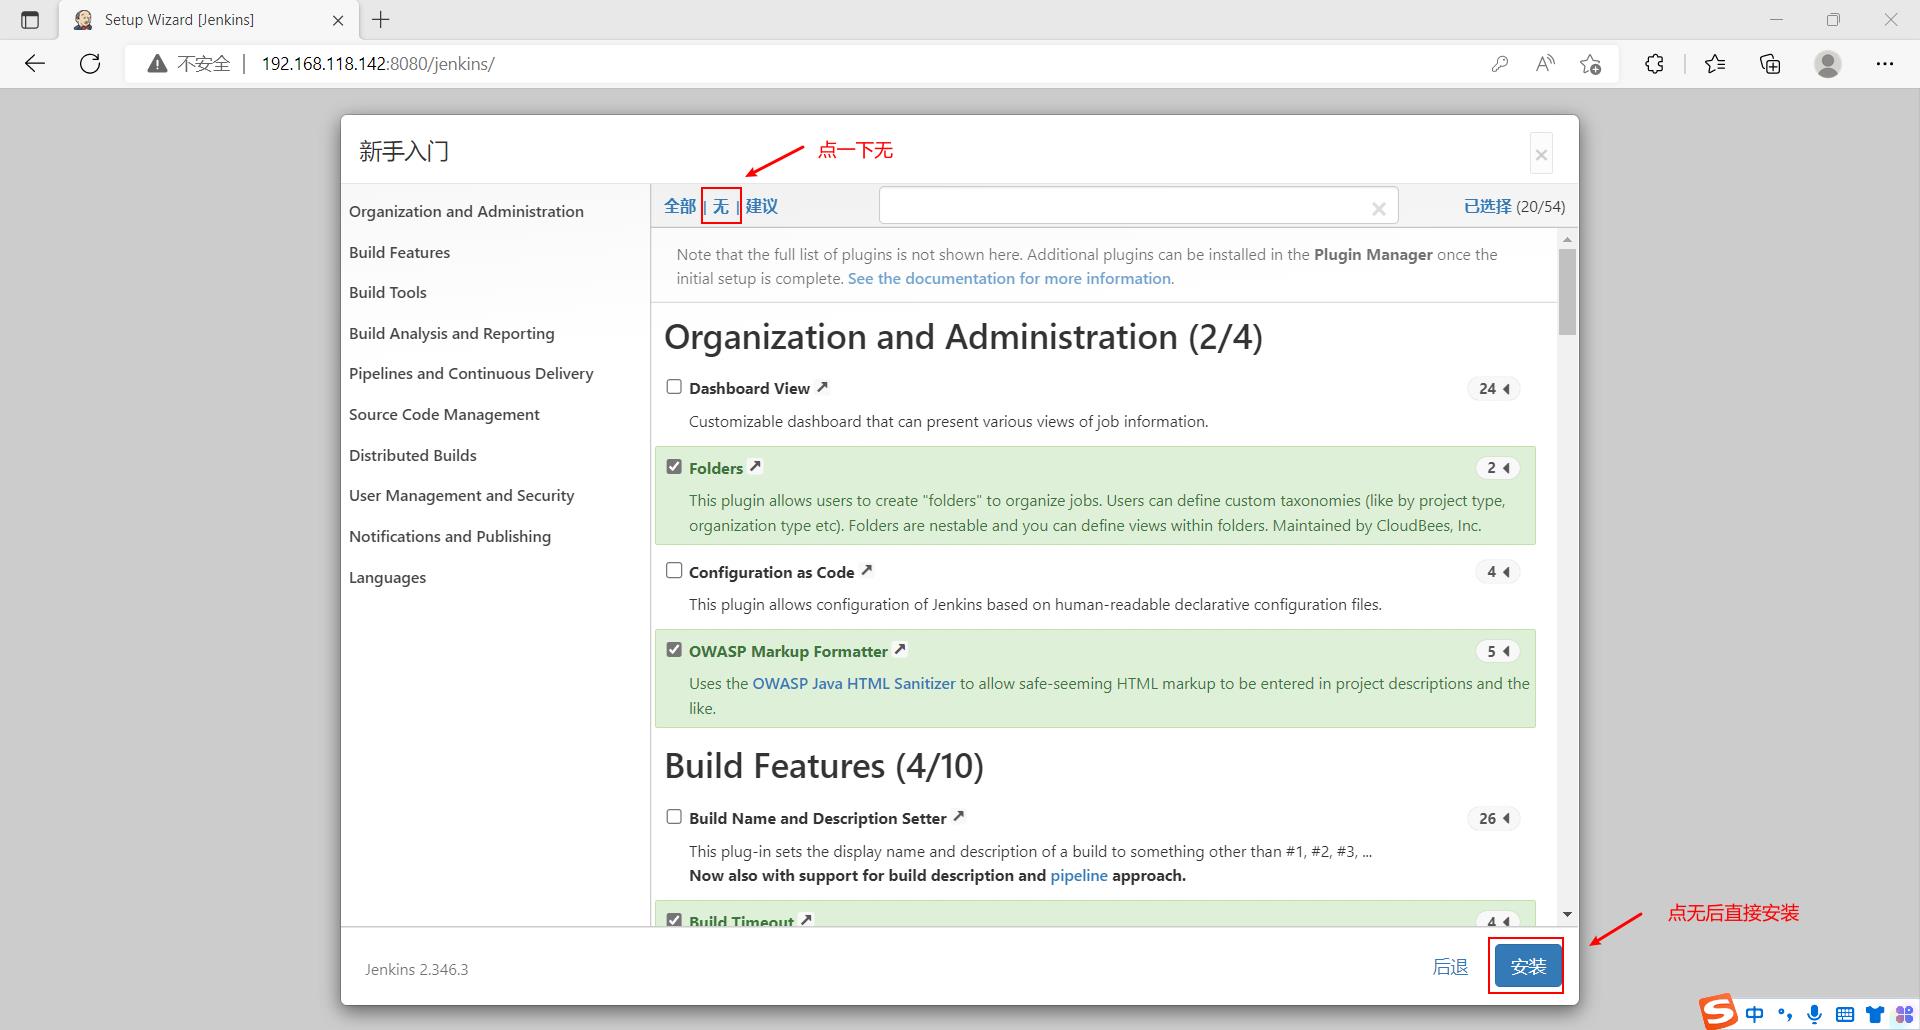Jump to Languages category
This screenshot has height=1030, width=1920.
point(387,577)
